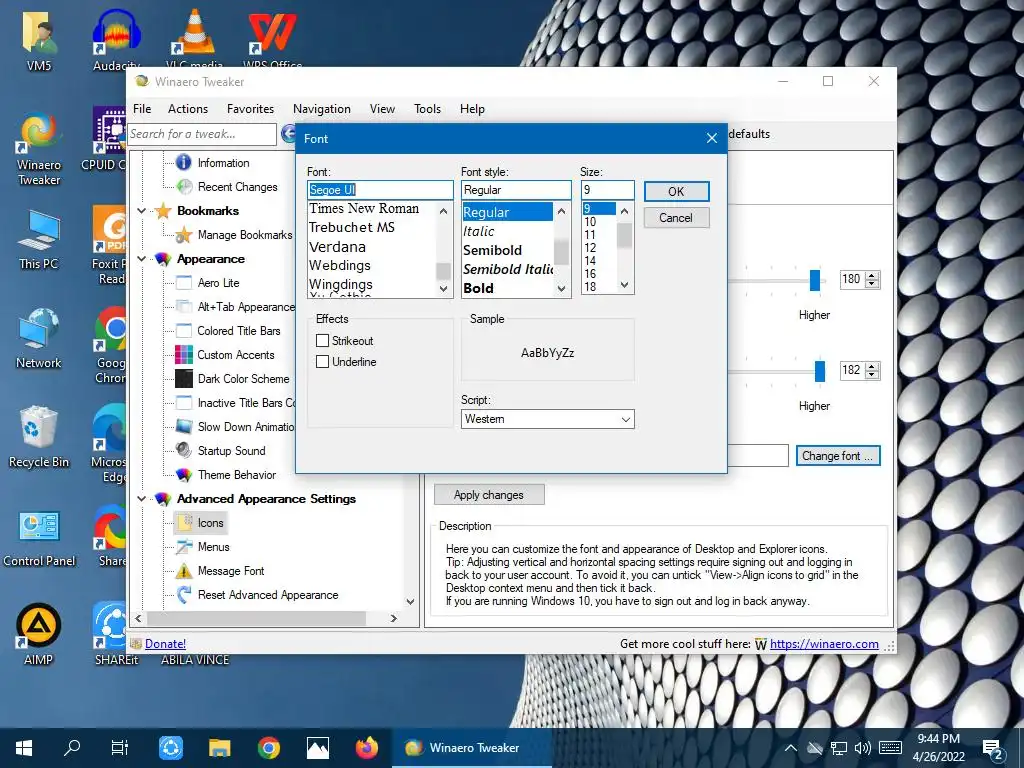Open Windows Start button
Viewport: 1024px width, 768px height.
pos(24,748)
